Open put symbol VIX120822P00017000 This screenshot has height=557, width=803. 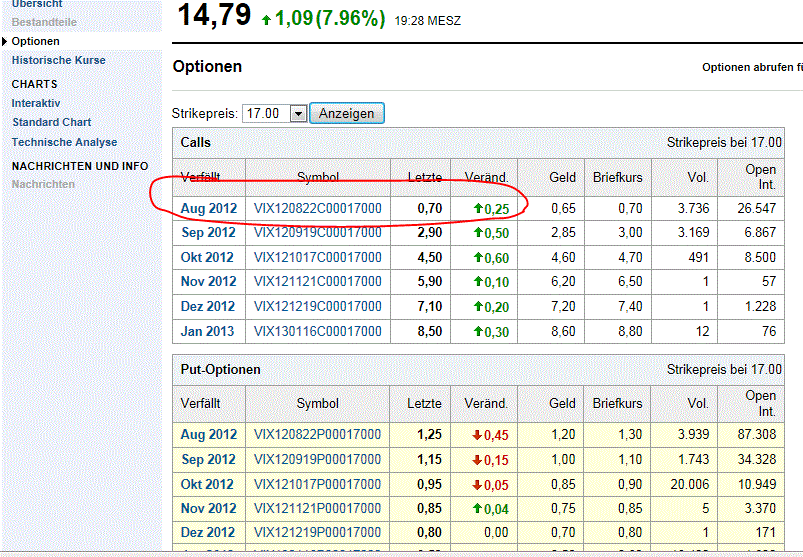[x=317, y=435]
